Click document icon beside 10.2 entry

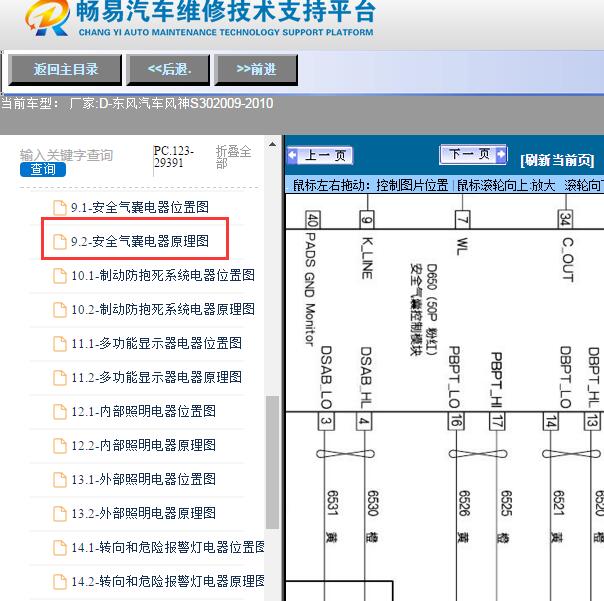(x=60, y=310)
